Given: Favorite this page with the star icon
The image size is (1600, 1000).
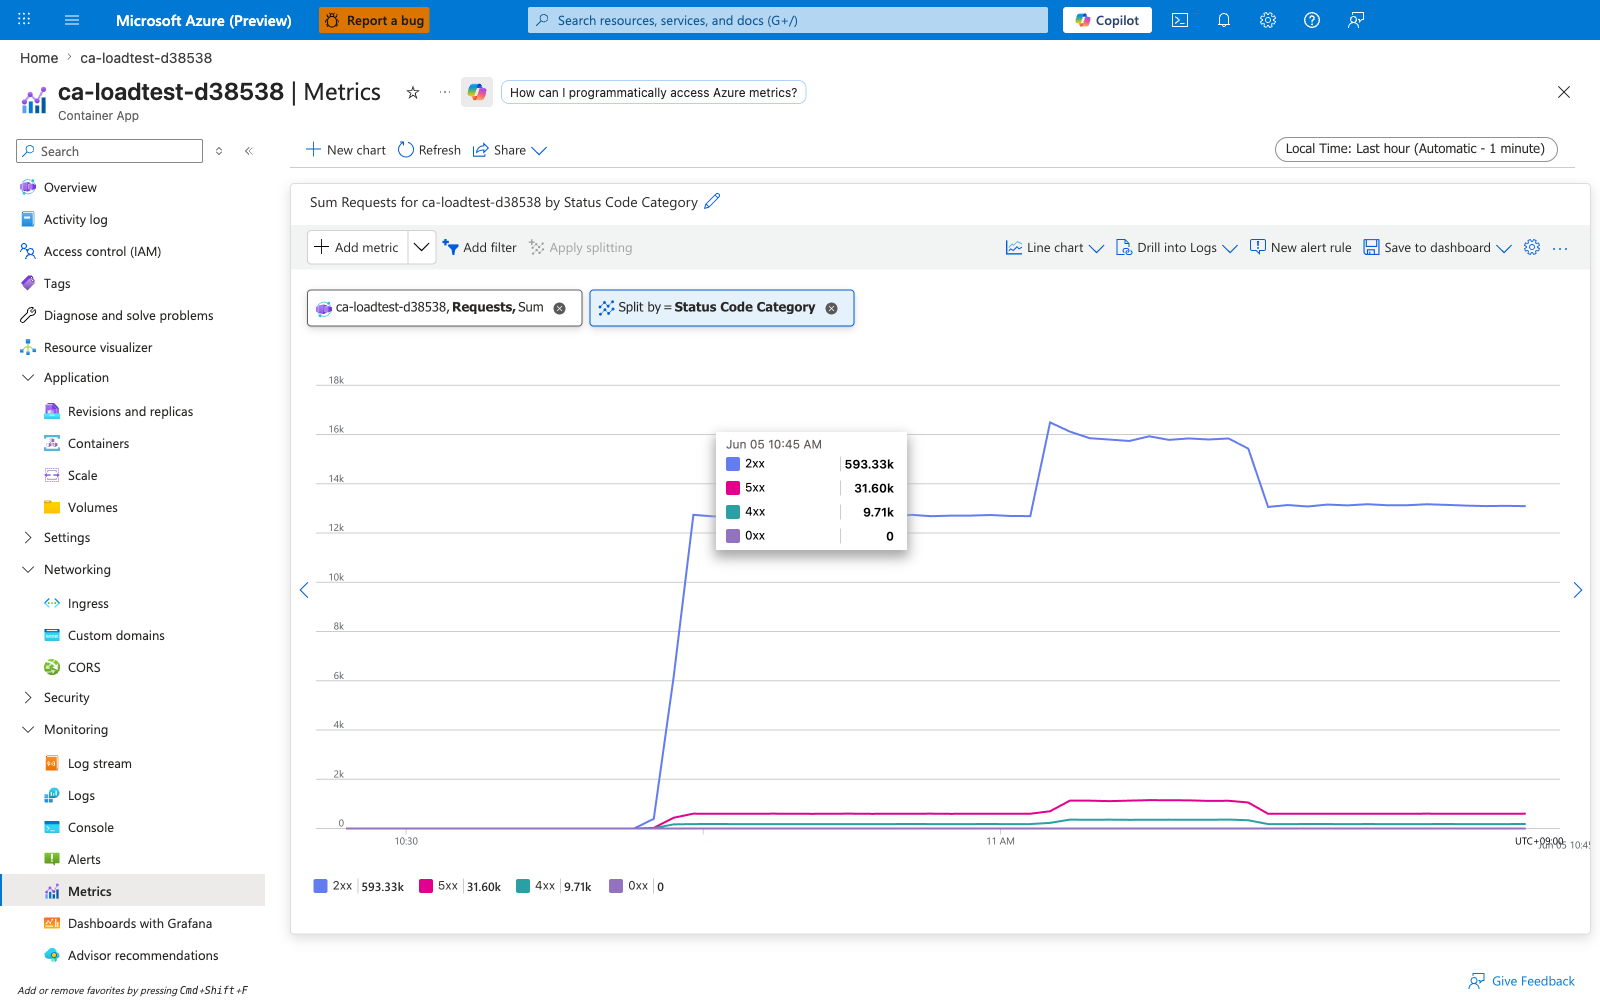Looking at the screenshot, I should (x=413, y=92).
